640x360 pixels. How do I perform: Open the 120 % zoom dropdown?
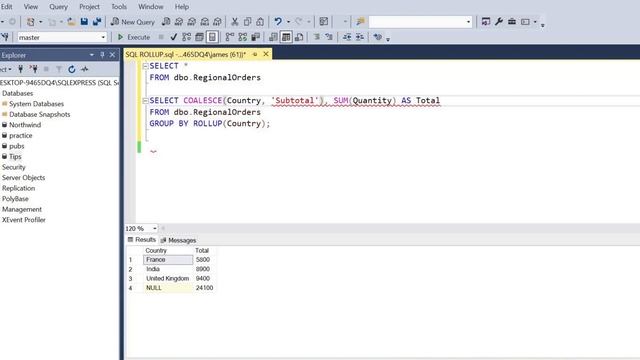155,229
